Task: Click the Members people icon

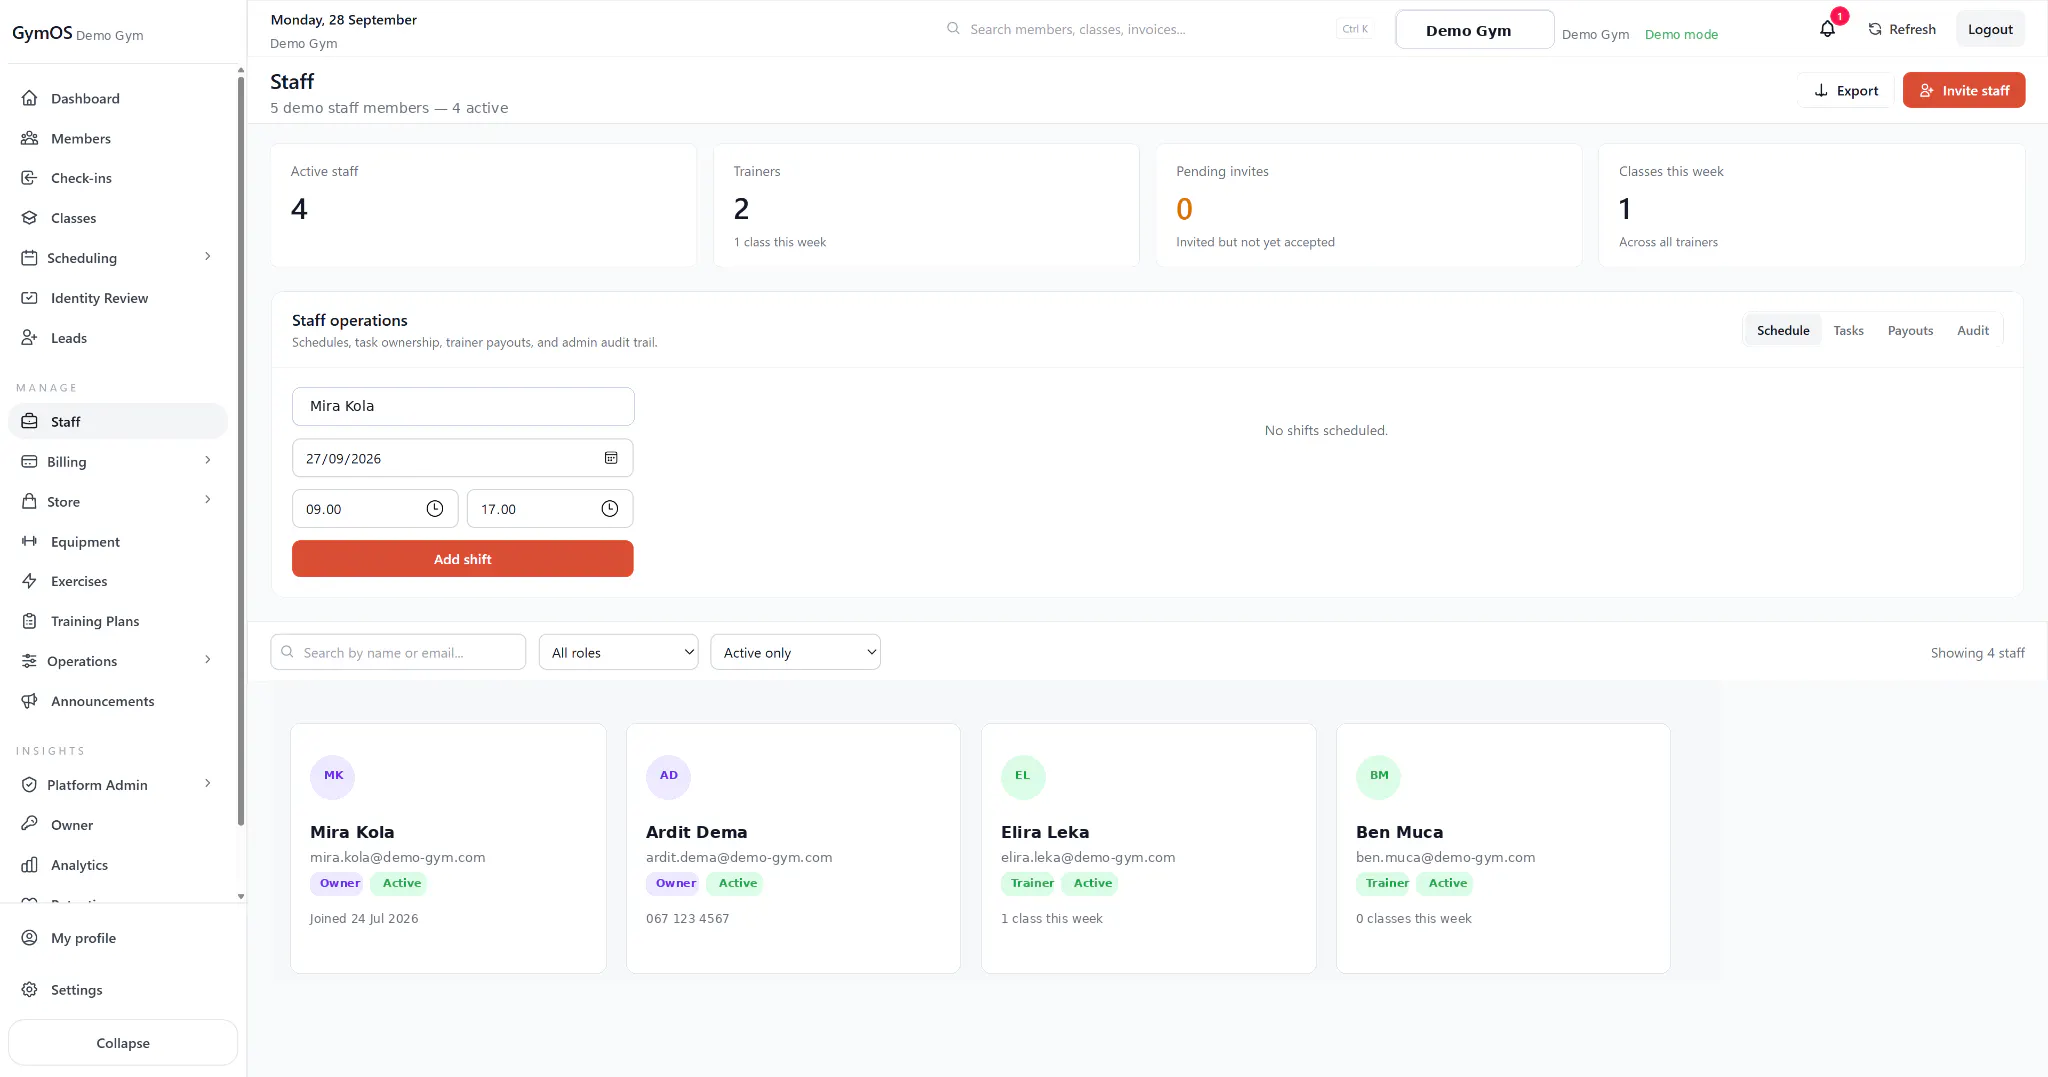Action: tap(29, 138)
